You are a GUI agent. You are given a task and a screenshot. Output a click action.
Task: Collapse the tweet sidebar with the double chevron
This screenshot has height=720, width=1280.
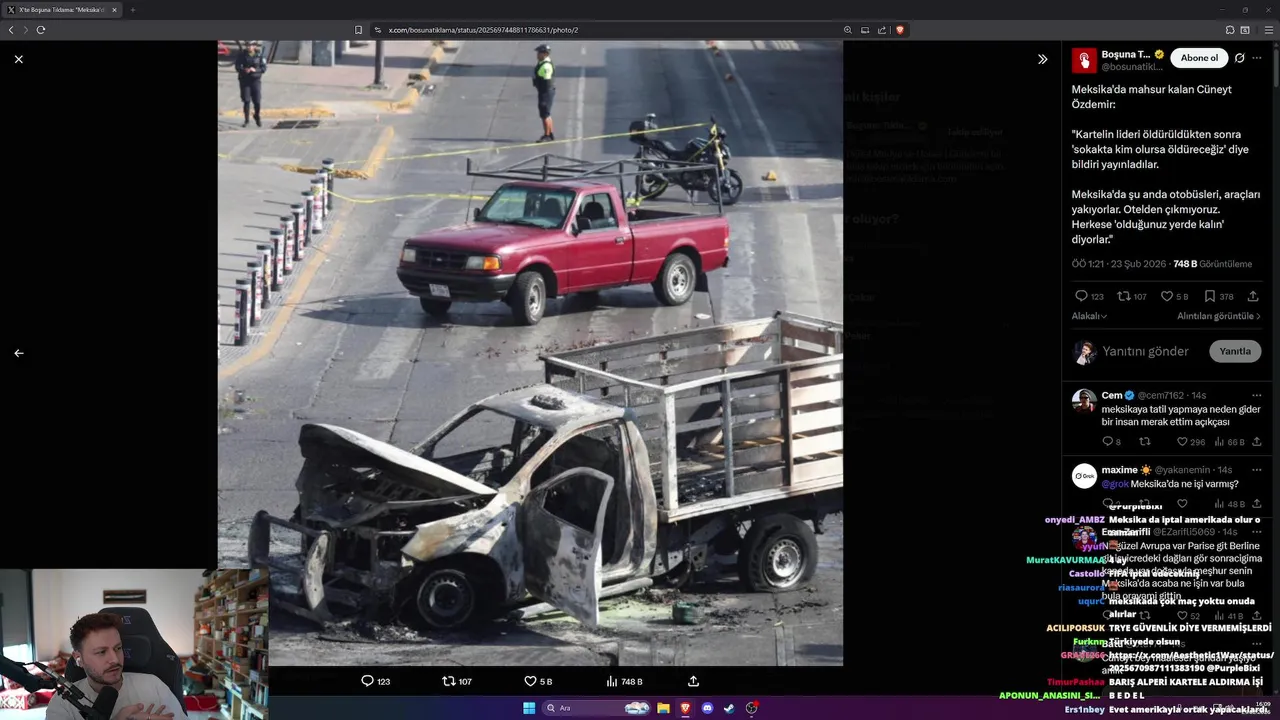(1042, 59)
